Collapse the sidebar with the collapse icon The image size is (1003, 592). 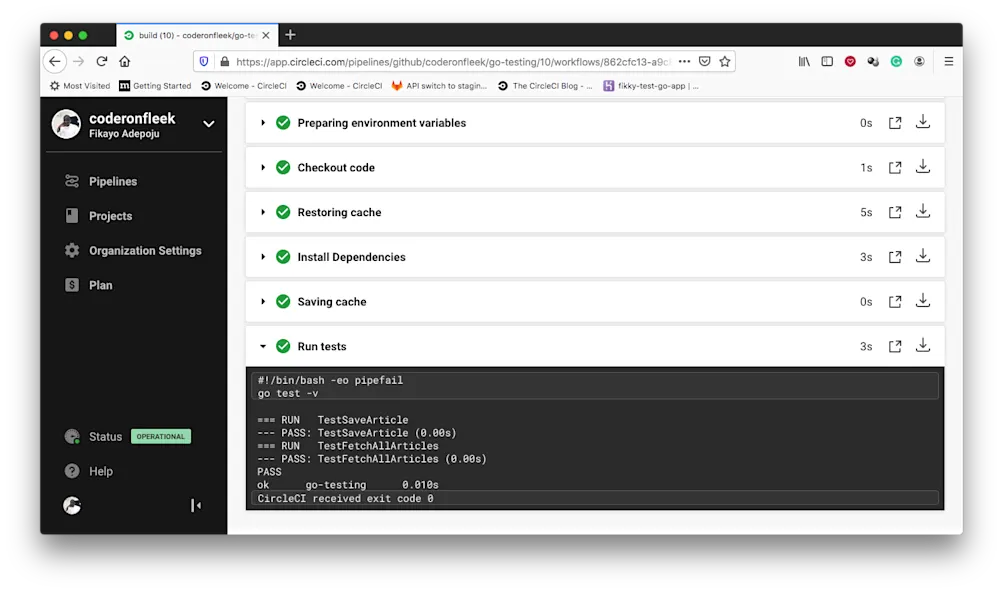(196, 506)
